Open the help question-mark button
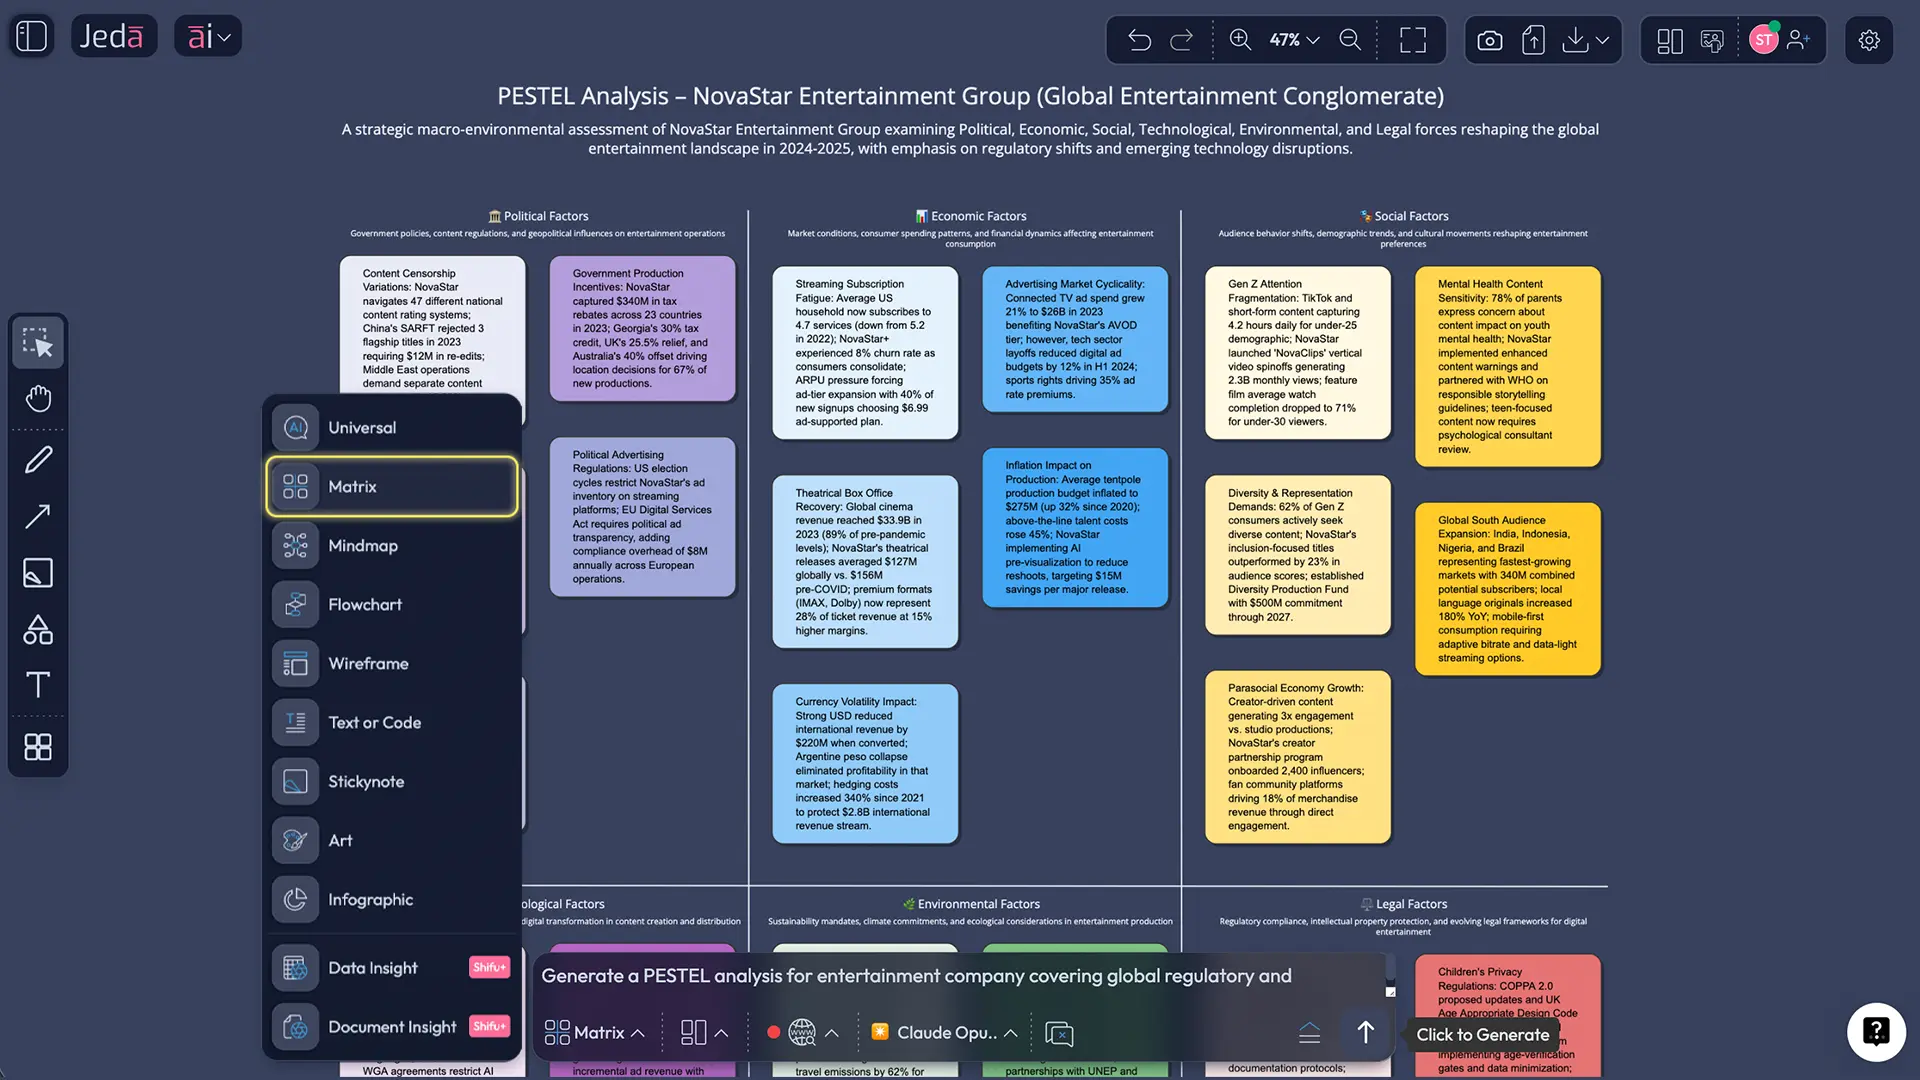The image size is (1920, 1080). coord(1875,1032)
